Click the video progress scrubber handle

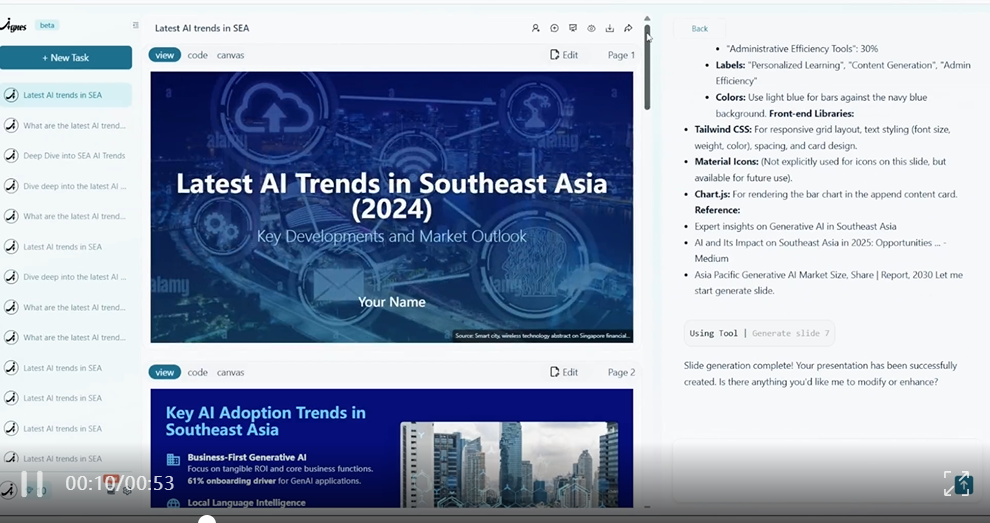[207, 520]
